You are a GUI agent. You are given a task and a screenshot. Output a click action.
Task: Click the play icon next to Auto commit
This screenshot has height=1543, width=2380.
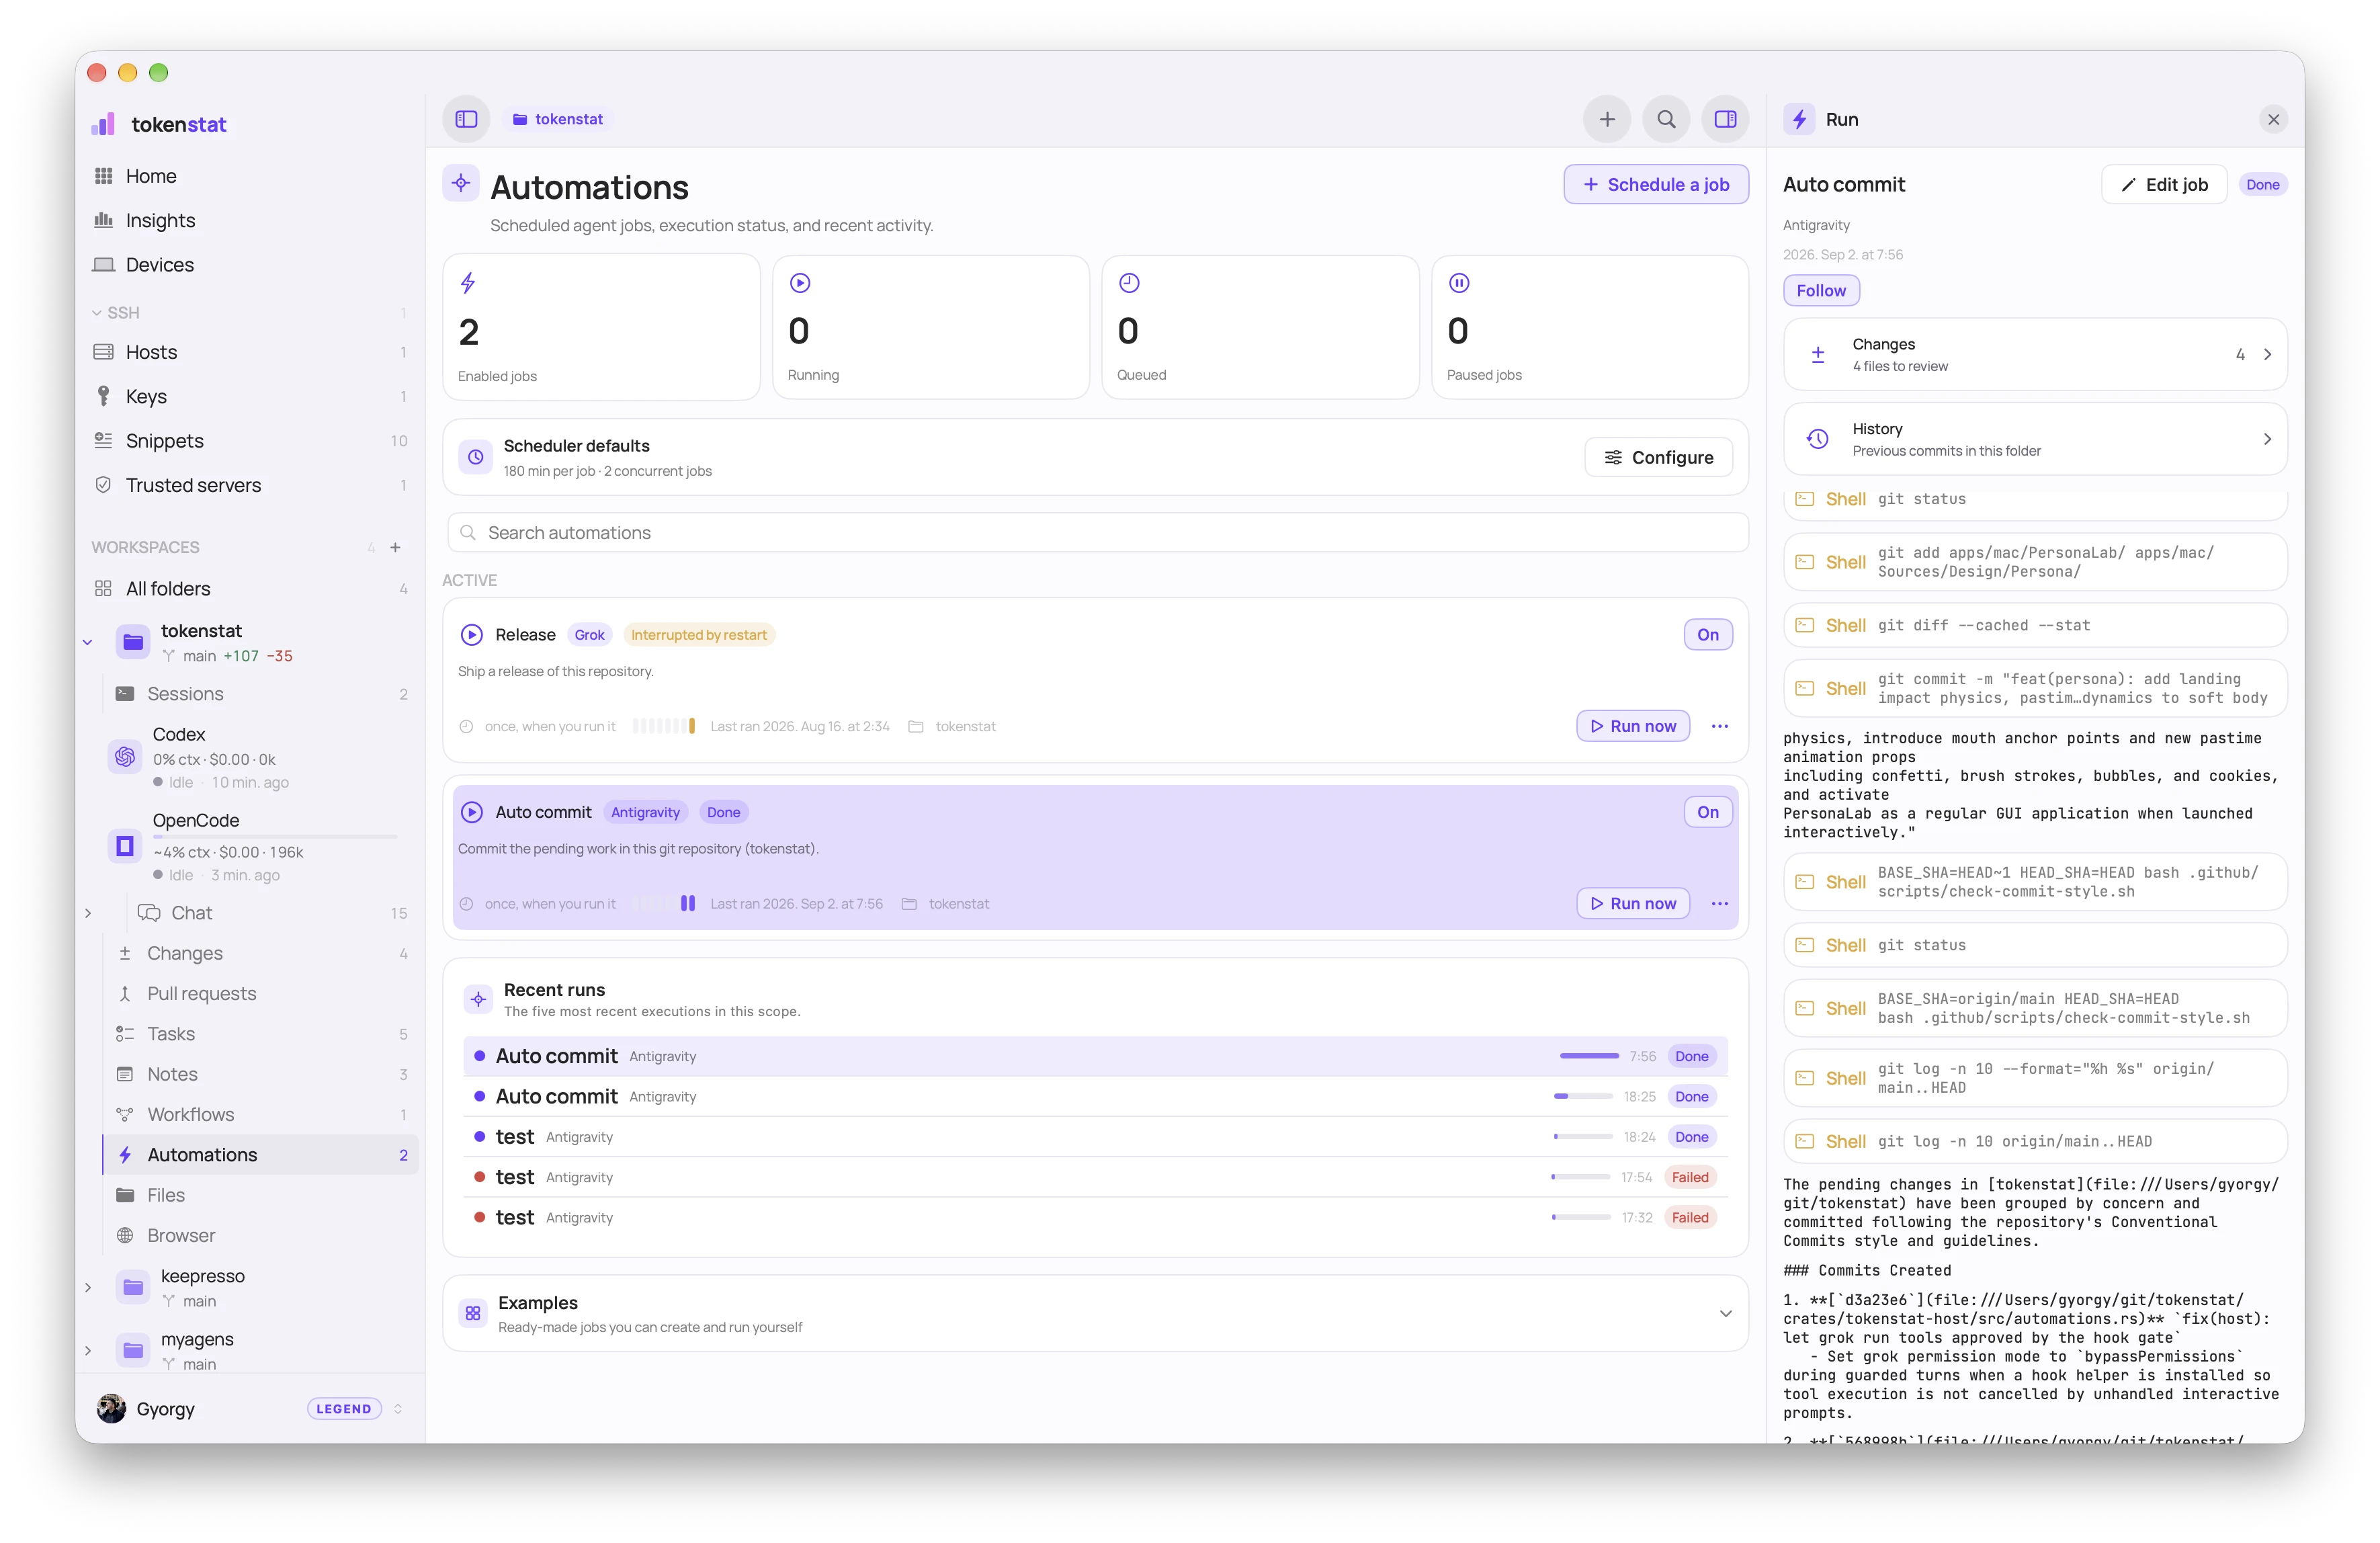click(471, 812)
